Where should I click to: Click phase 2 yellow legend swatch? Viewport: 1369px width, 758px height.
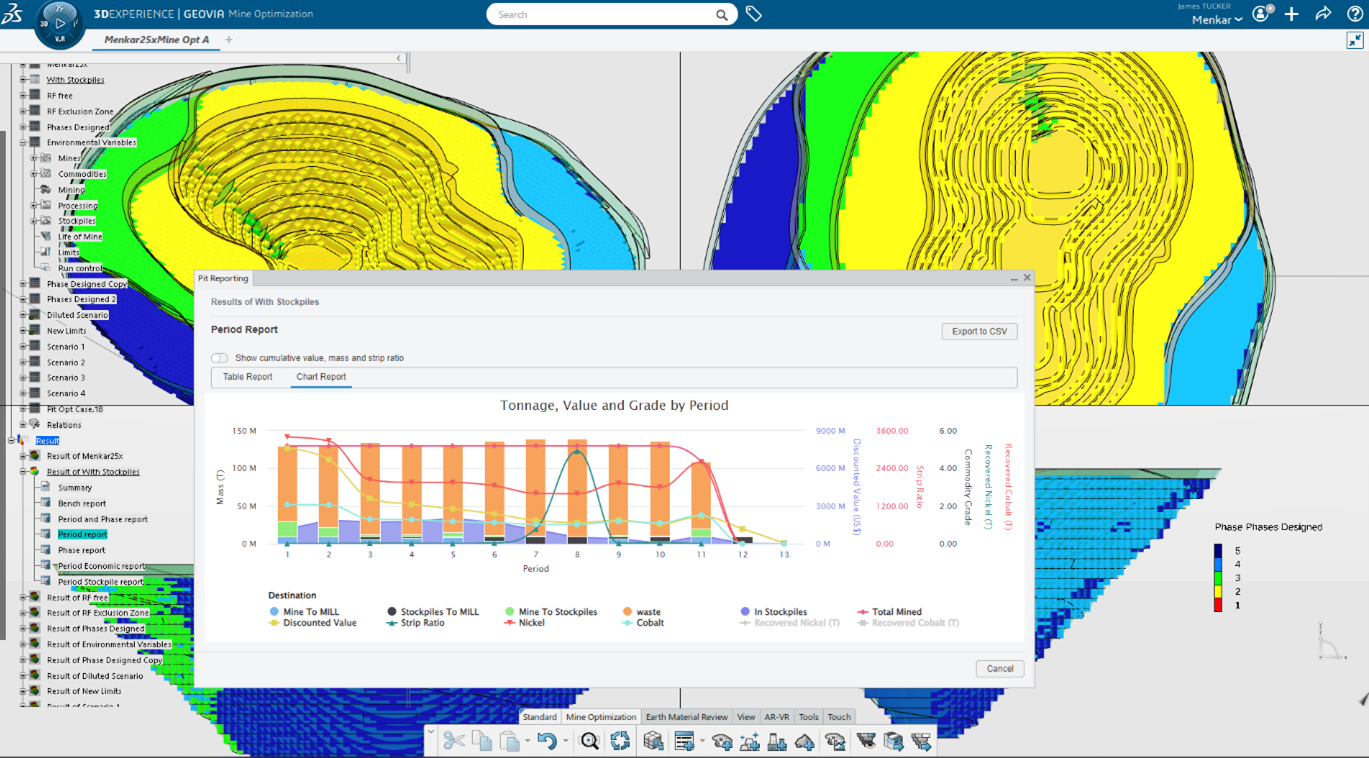pyautogui.click(x=1218, y=592)
